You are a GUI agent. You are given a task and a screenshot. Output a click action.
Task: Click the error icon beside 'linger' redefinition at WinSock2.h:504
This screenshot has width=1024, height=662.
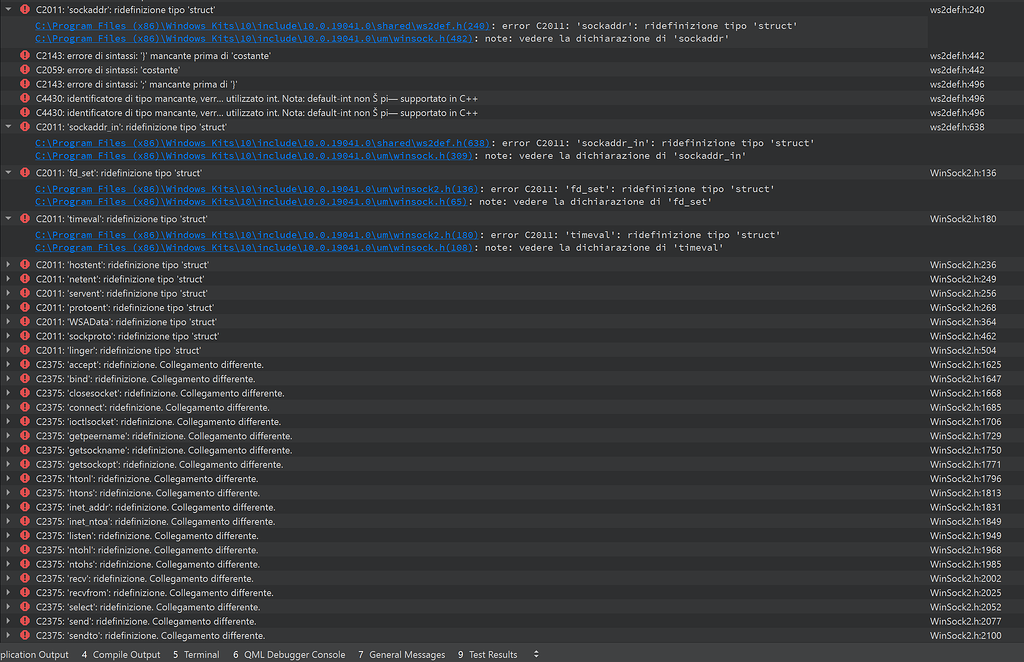tap(24, 350)
